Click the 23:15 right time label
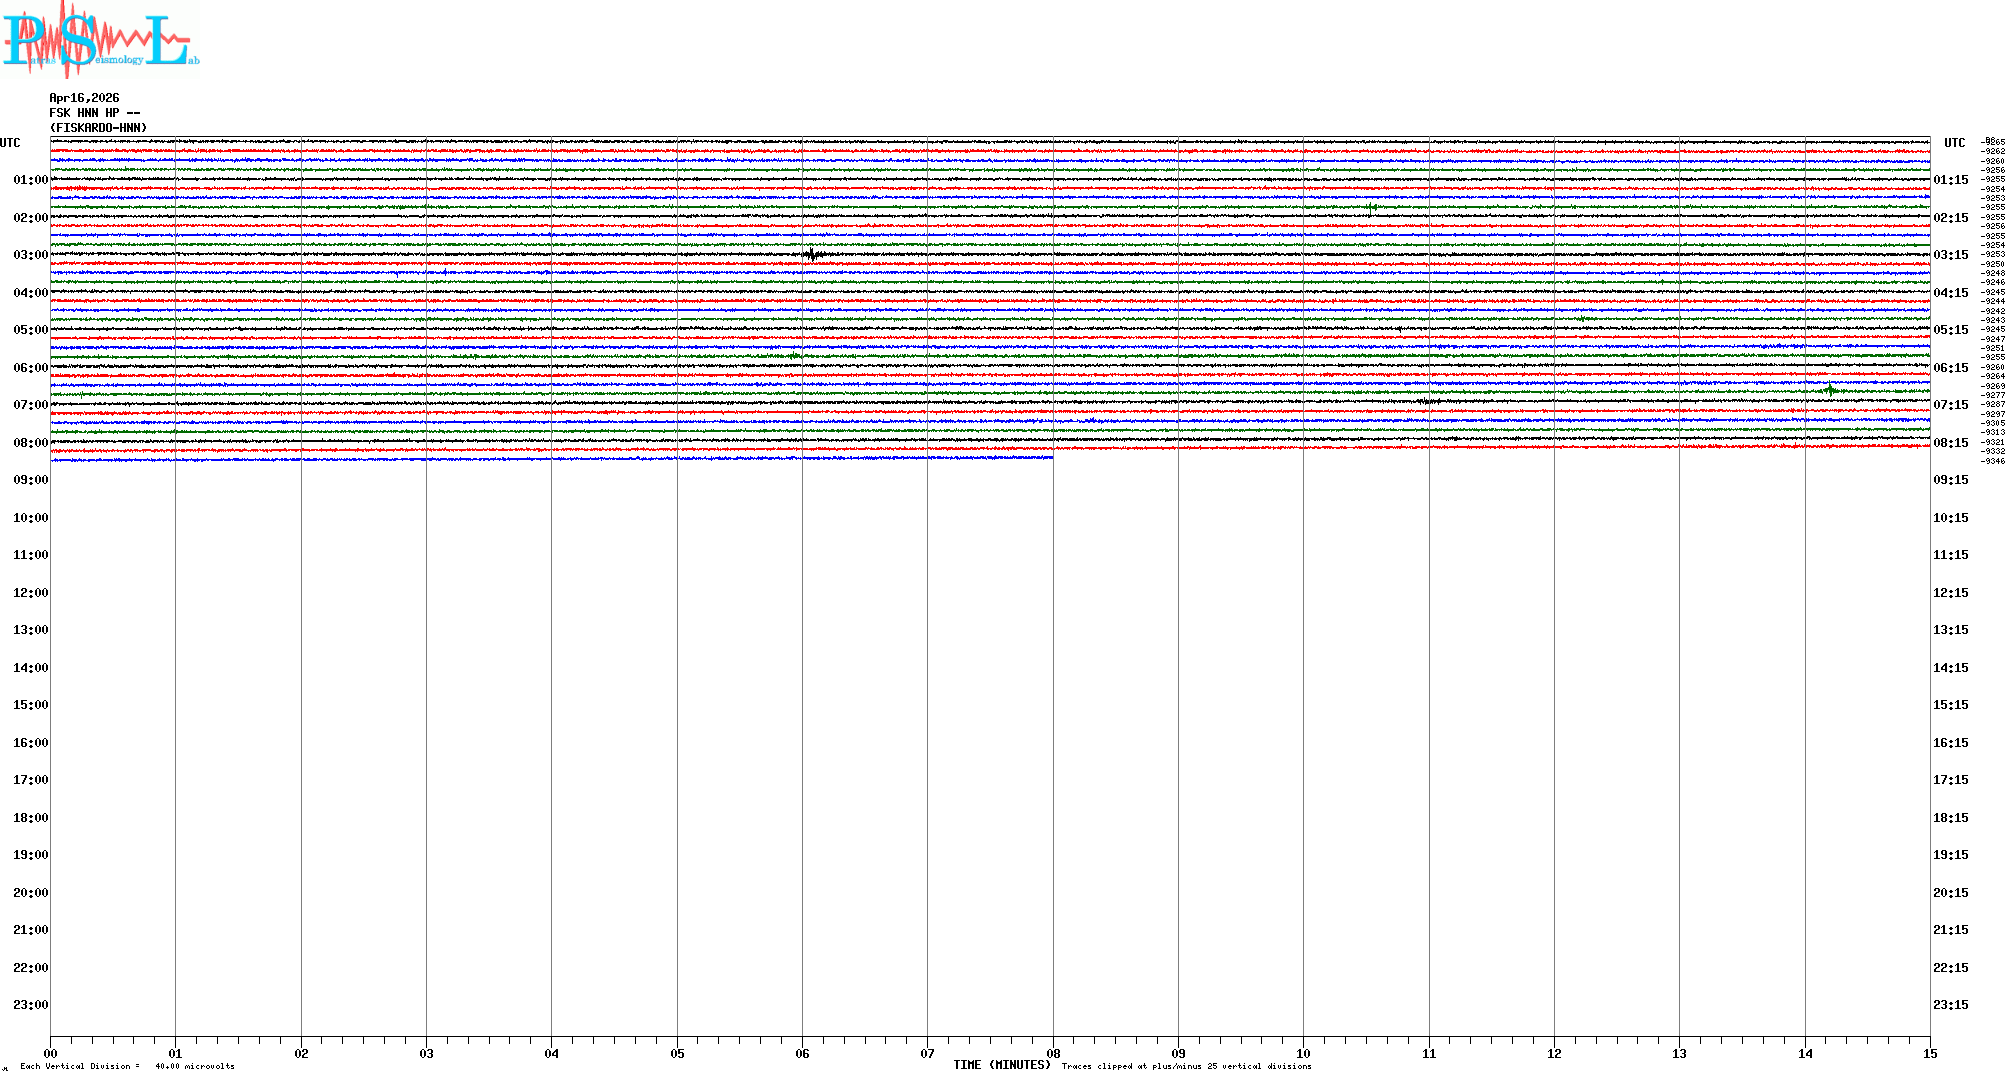Screen dimensions: 2010x1080 click(x=1950, y=1005)
